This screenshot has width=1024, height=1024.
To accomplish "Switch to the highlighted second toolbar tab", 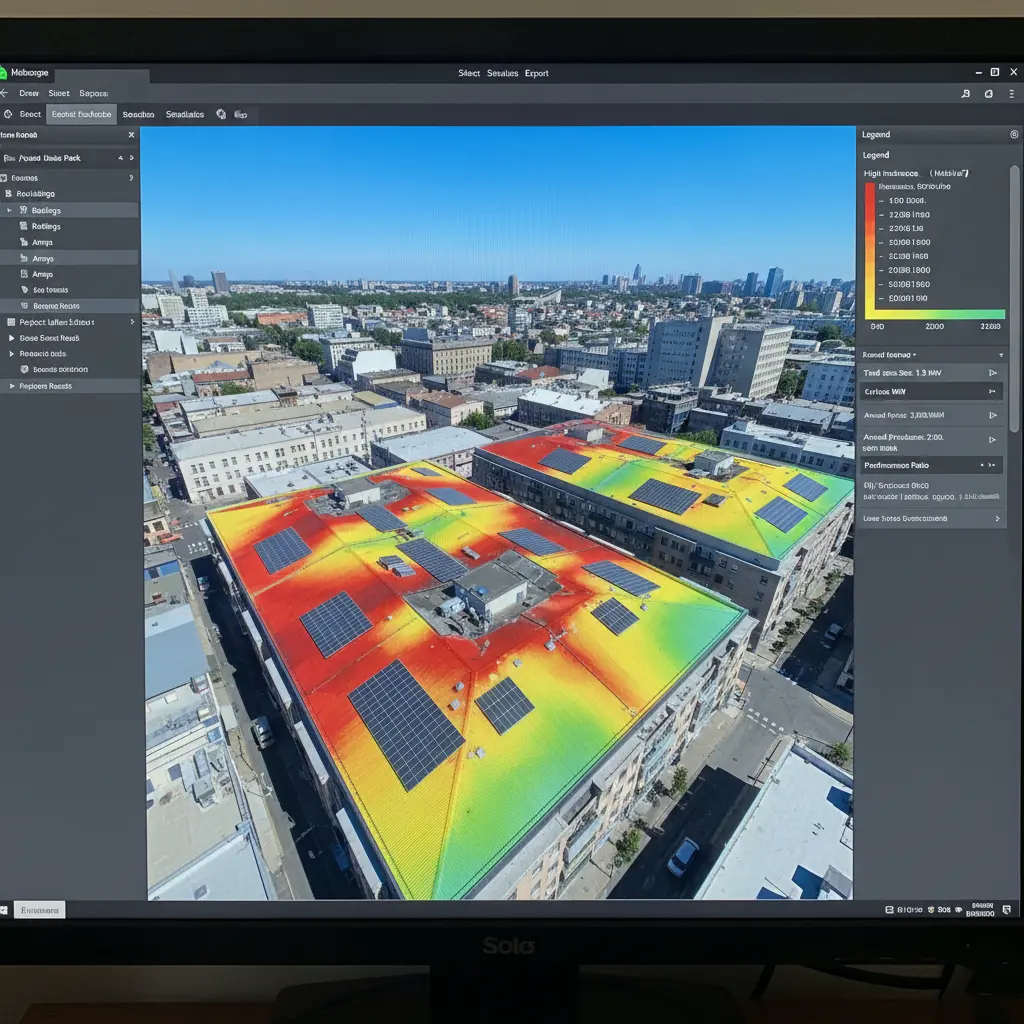I will tap(81, 115).
